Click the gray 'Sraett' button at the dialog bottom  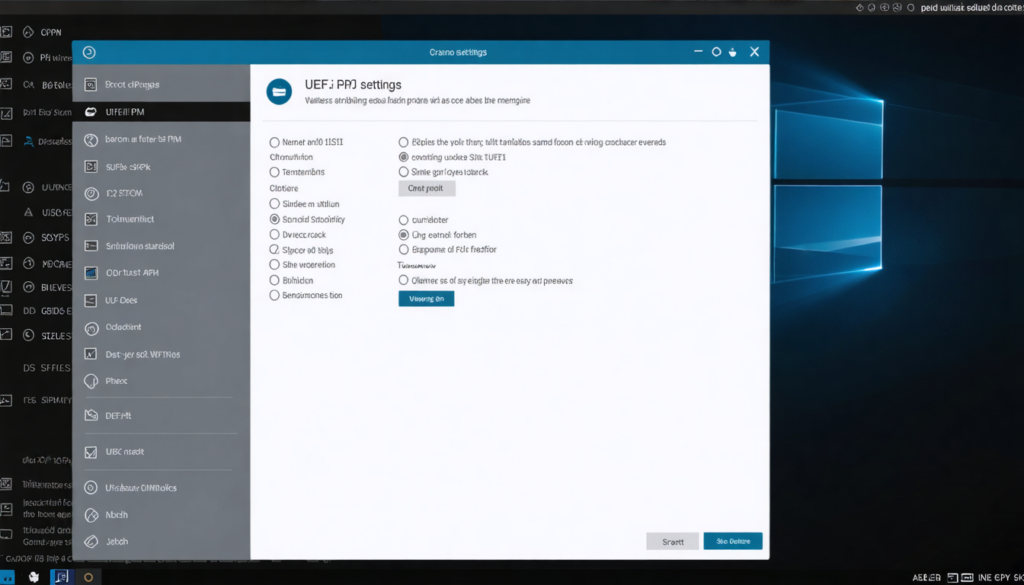click(x=673, y=541)
